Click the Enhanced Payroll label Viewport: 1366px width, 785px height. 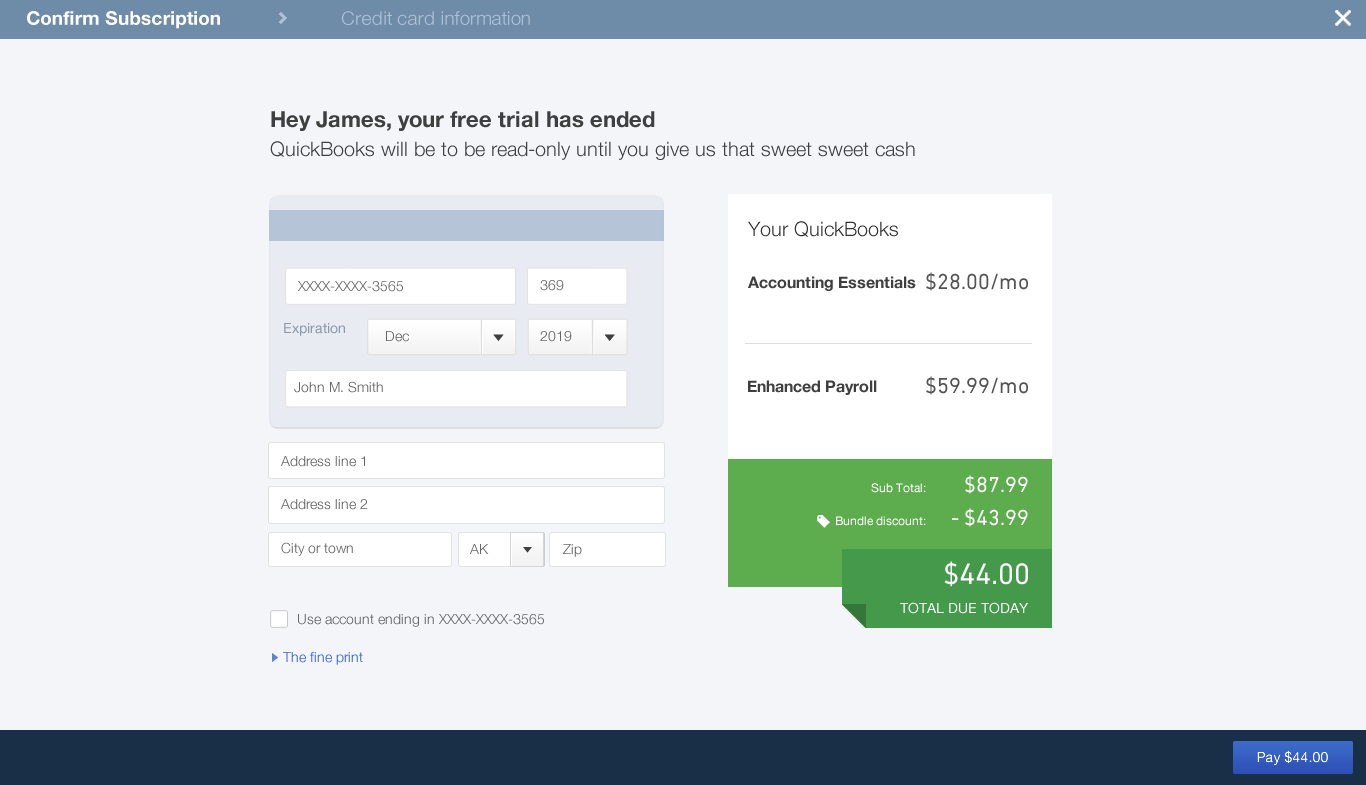pyautogui.click(x=812, y=387)
